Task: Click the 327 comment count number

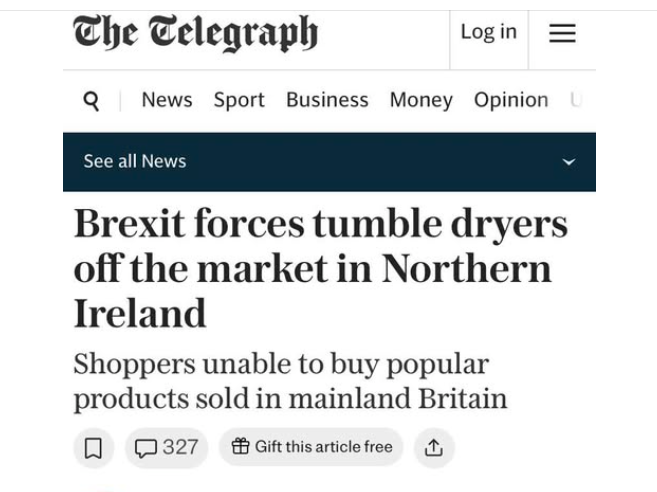Action: [180, 447]
